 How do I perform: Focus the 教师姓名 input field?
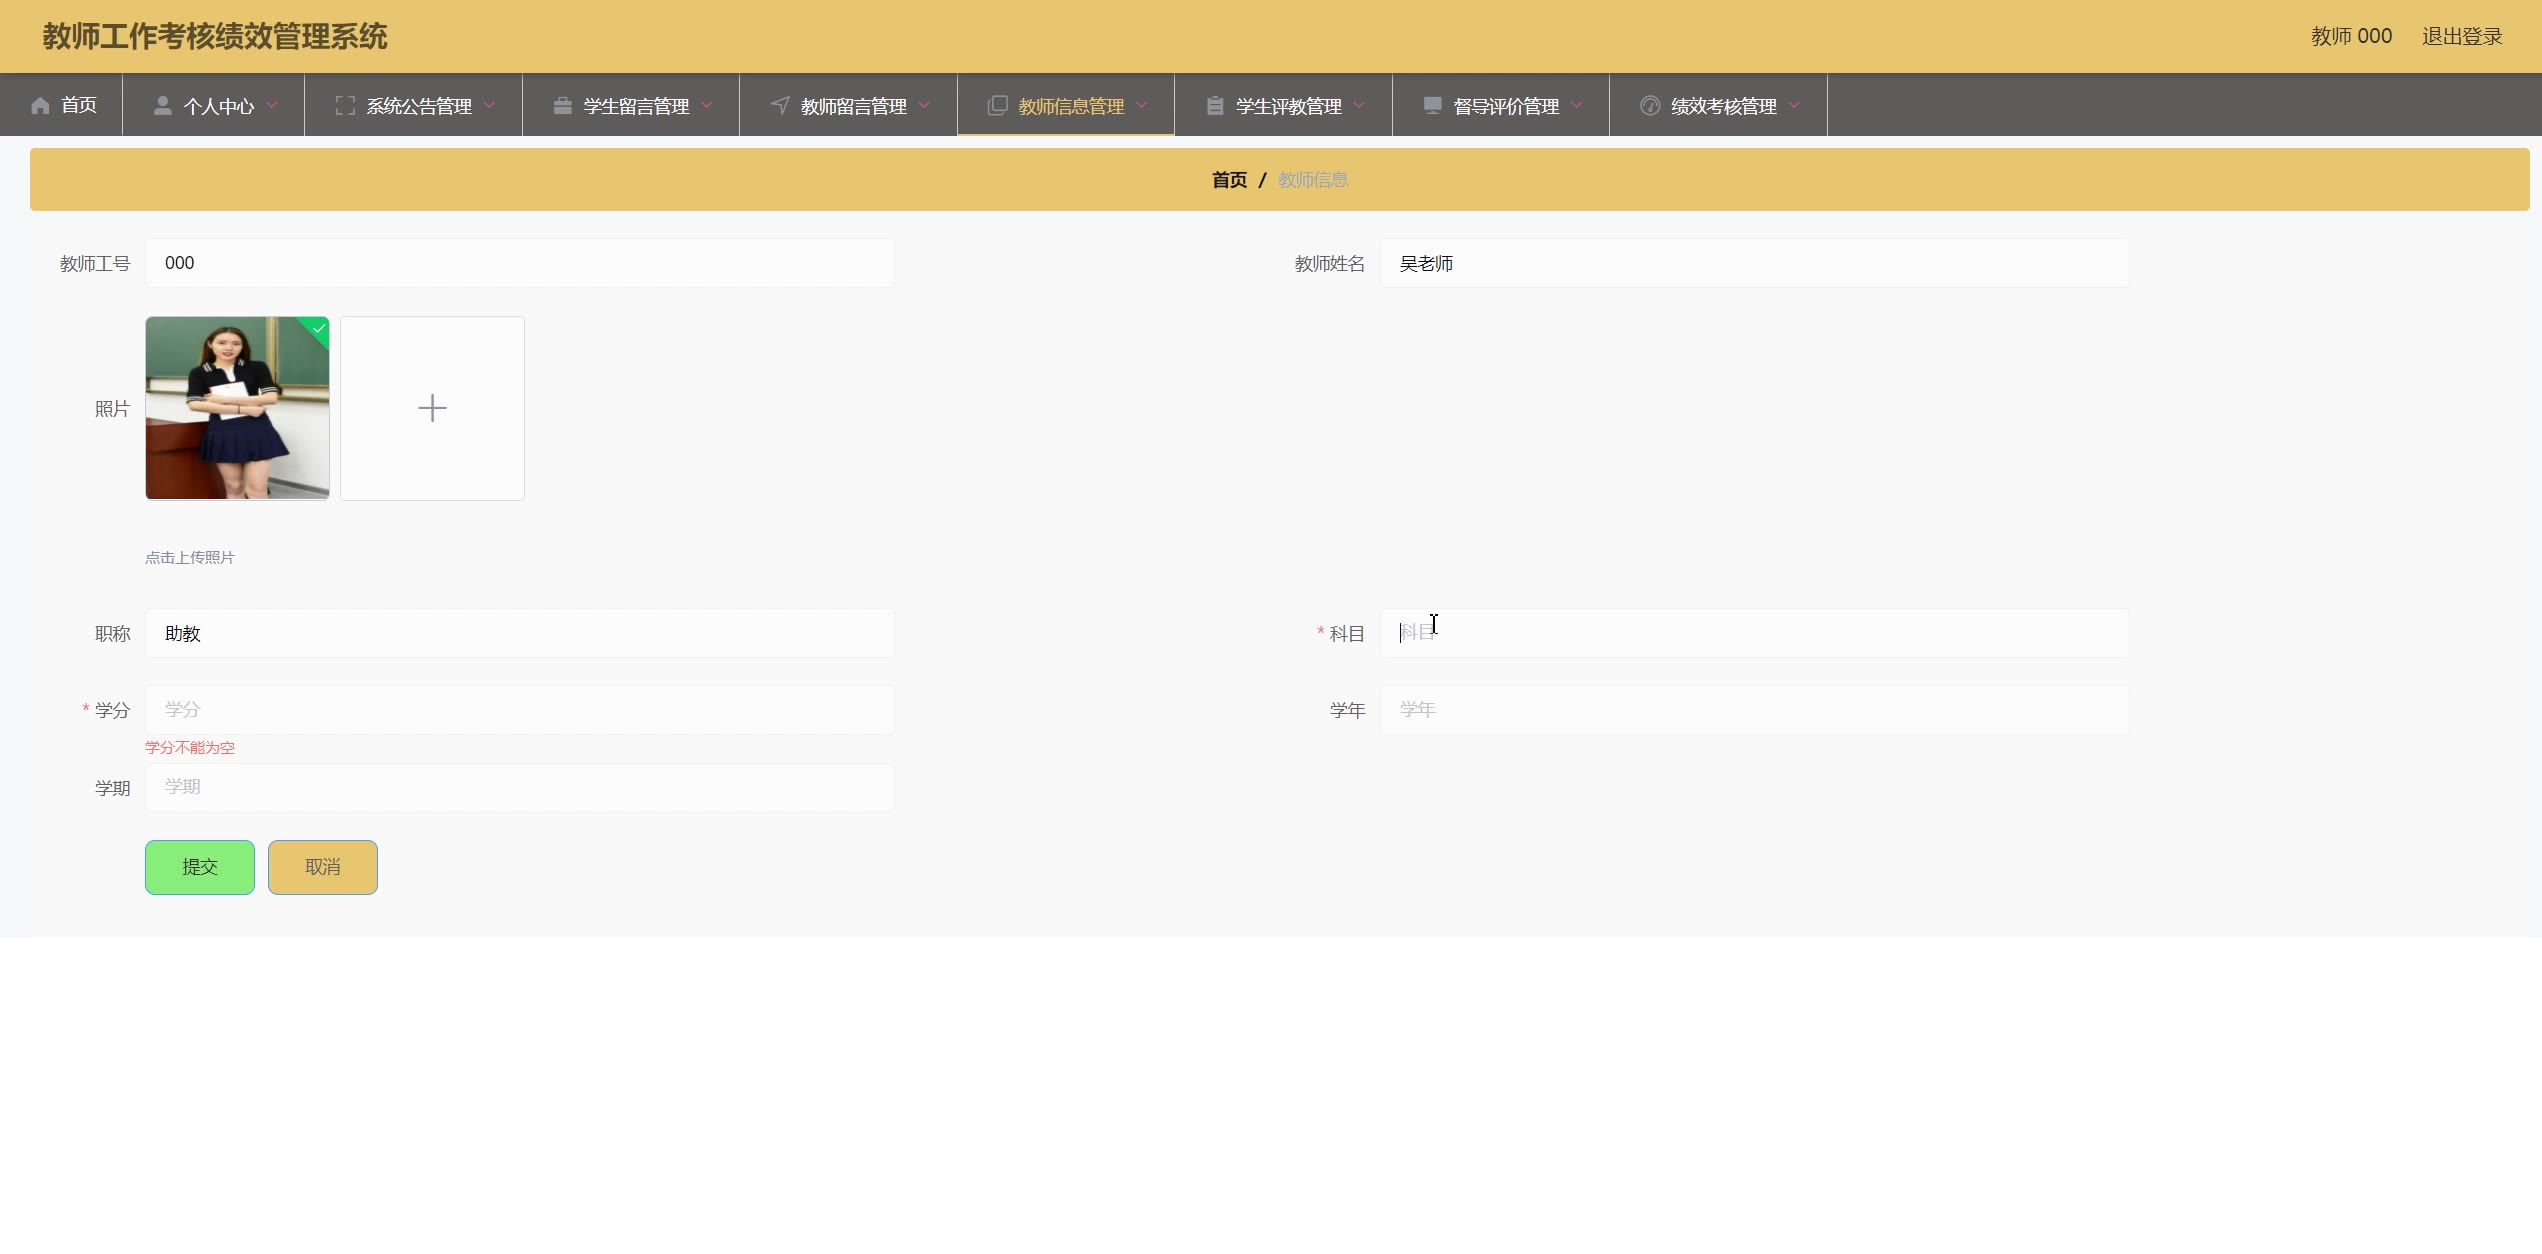coord(1755,263)
